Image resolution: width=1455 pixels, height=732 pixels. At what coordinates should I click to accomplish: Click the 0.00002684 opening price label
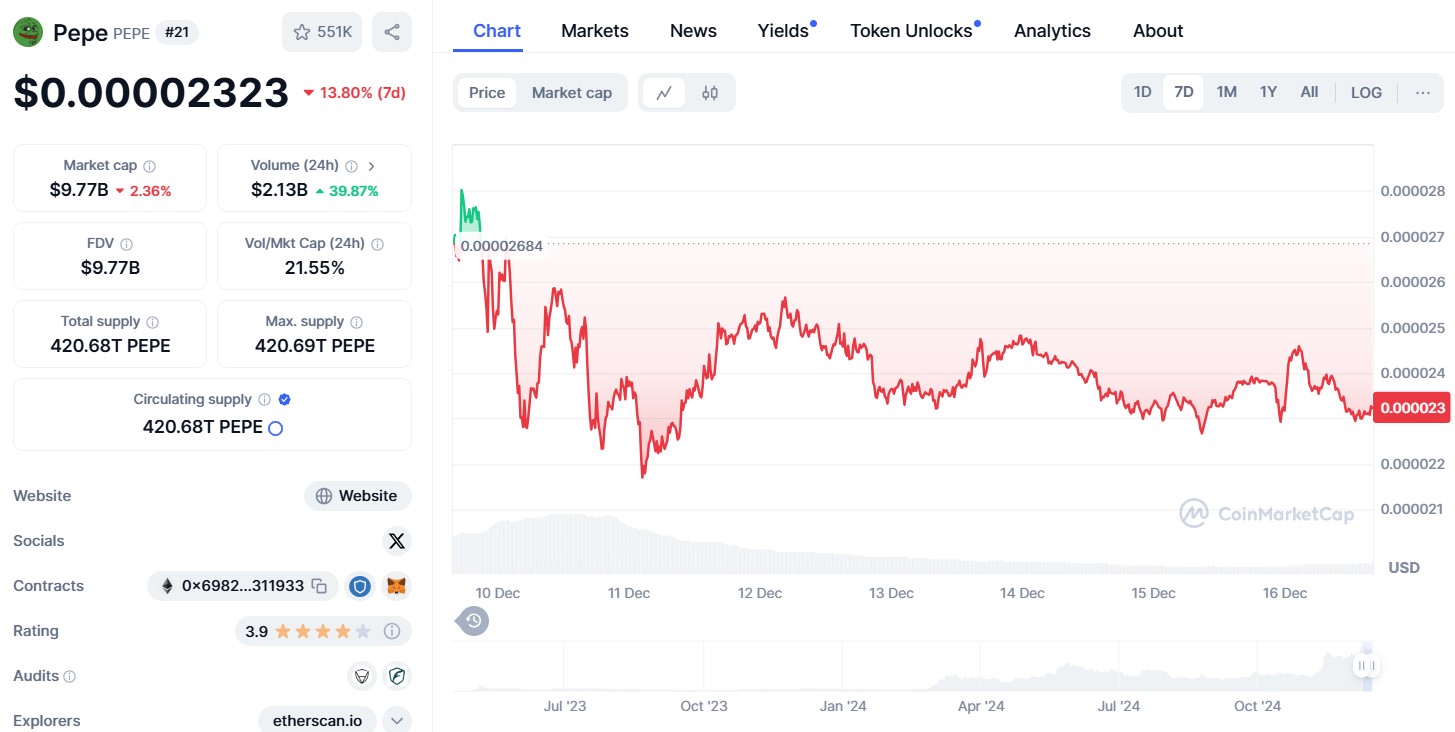tap(500, 246)
